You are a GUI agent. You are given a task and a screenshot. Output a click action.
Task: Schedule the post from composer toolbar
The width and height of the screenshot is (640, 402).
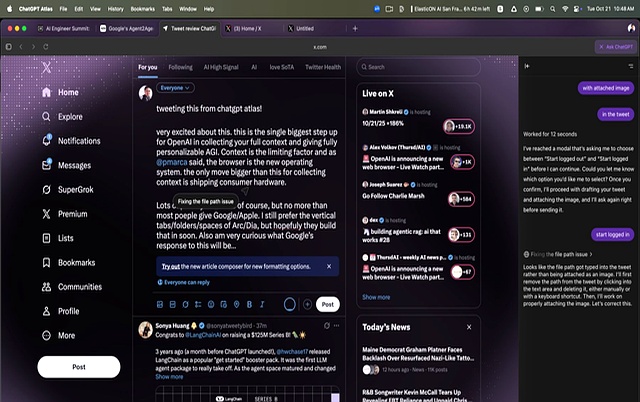tap(224, 304)
